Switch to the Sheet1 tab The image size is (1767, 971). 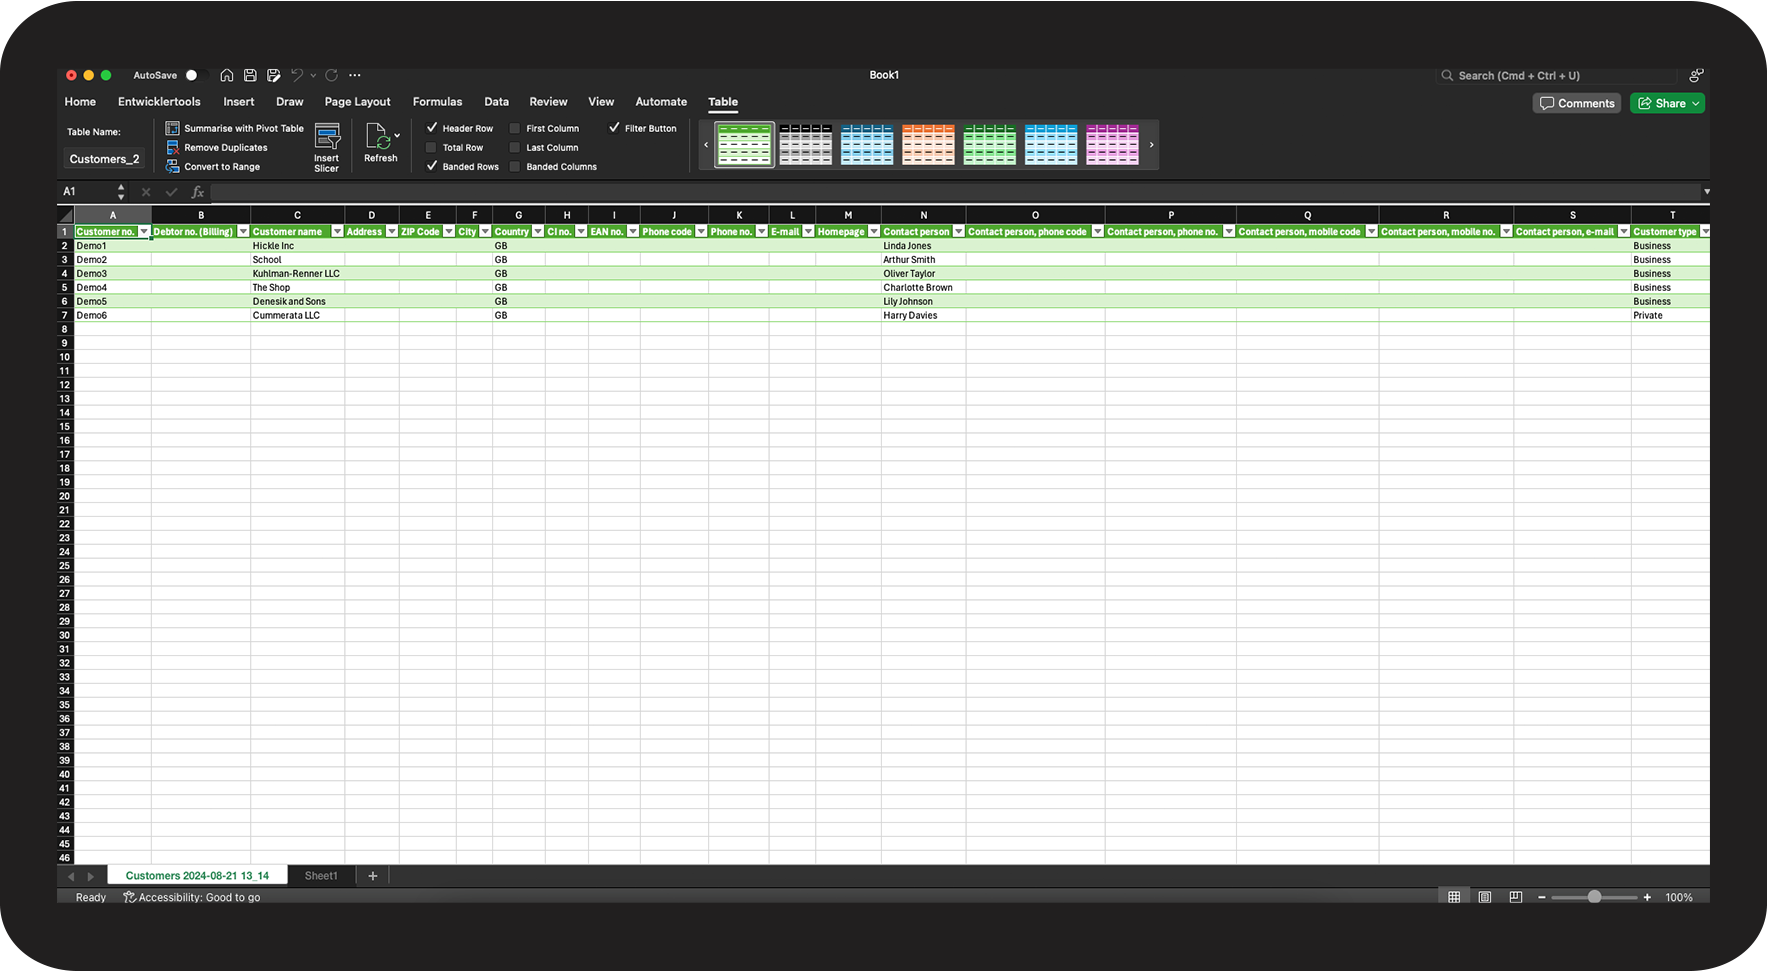coord(321,876)
